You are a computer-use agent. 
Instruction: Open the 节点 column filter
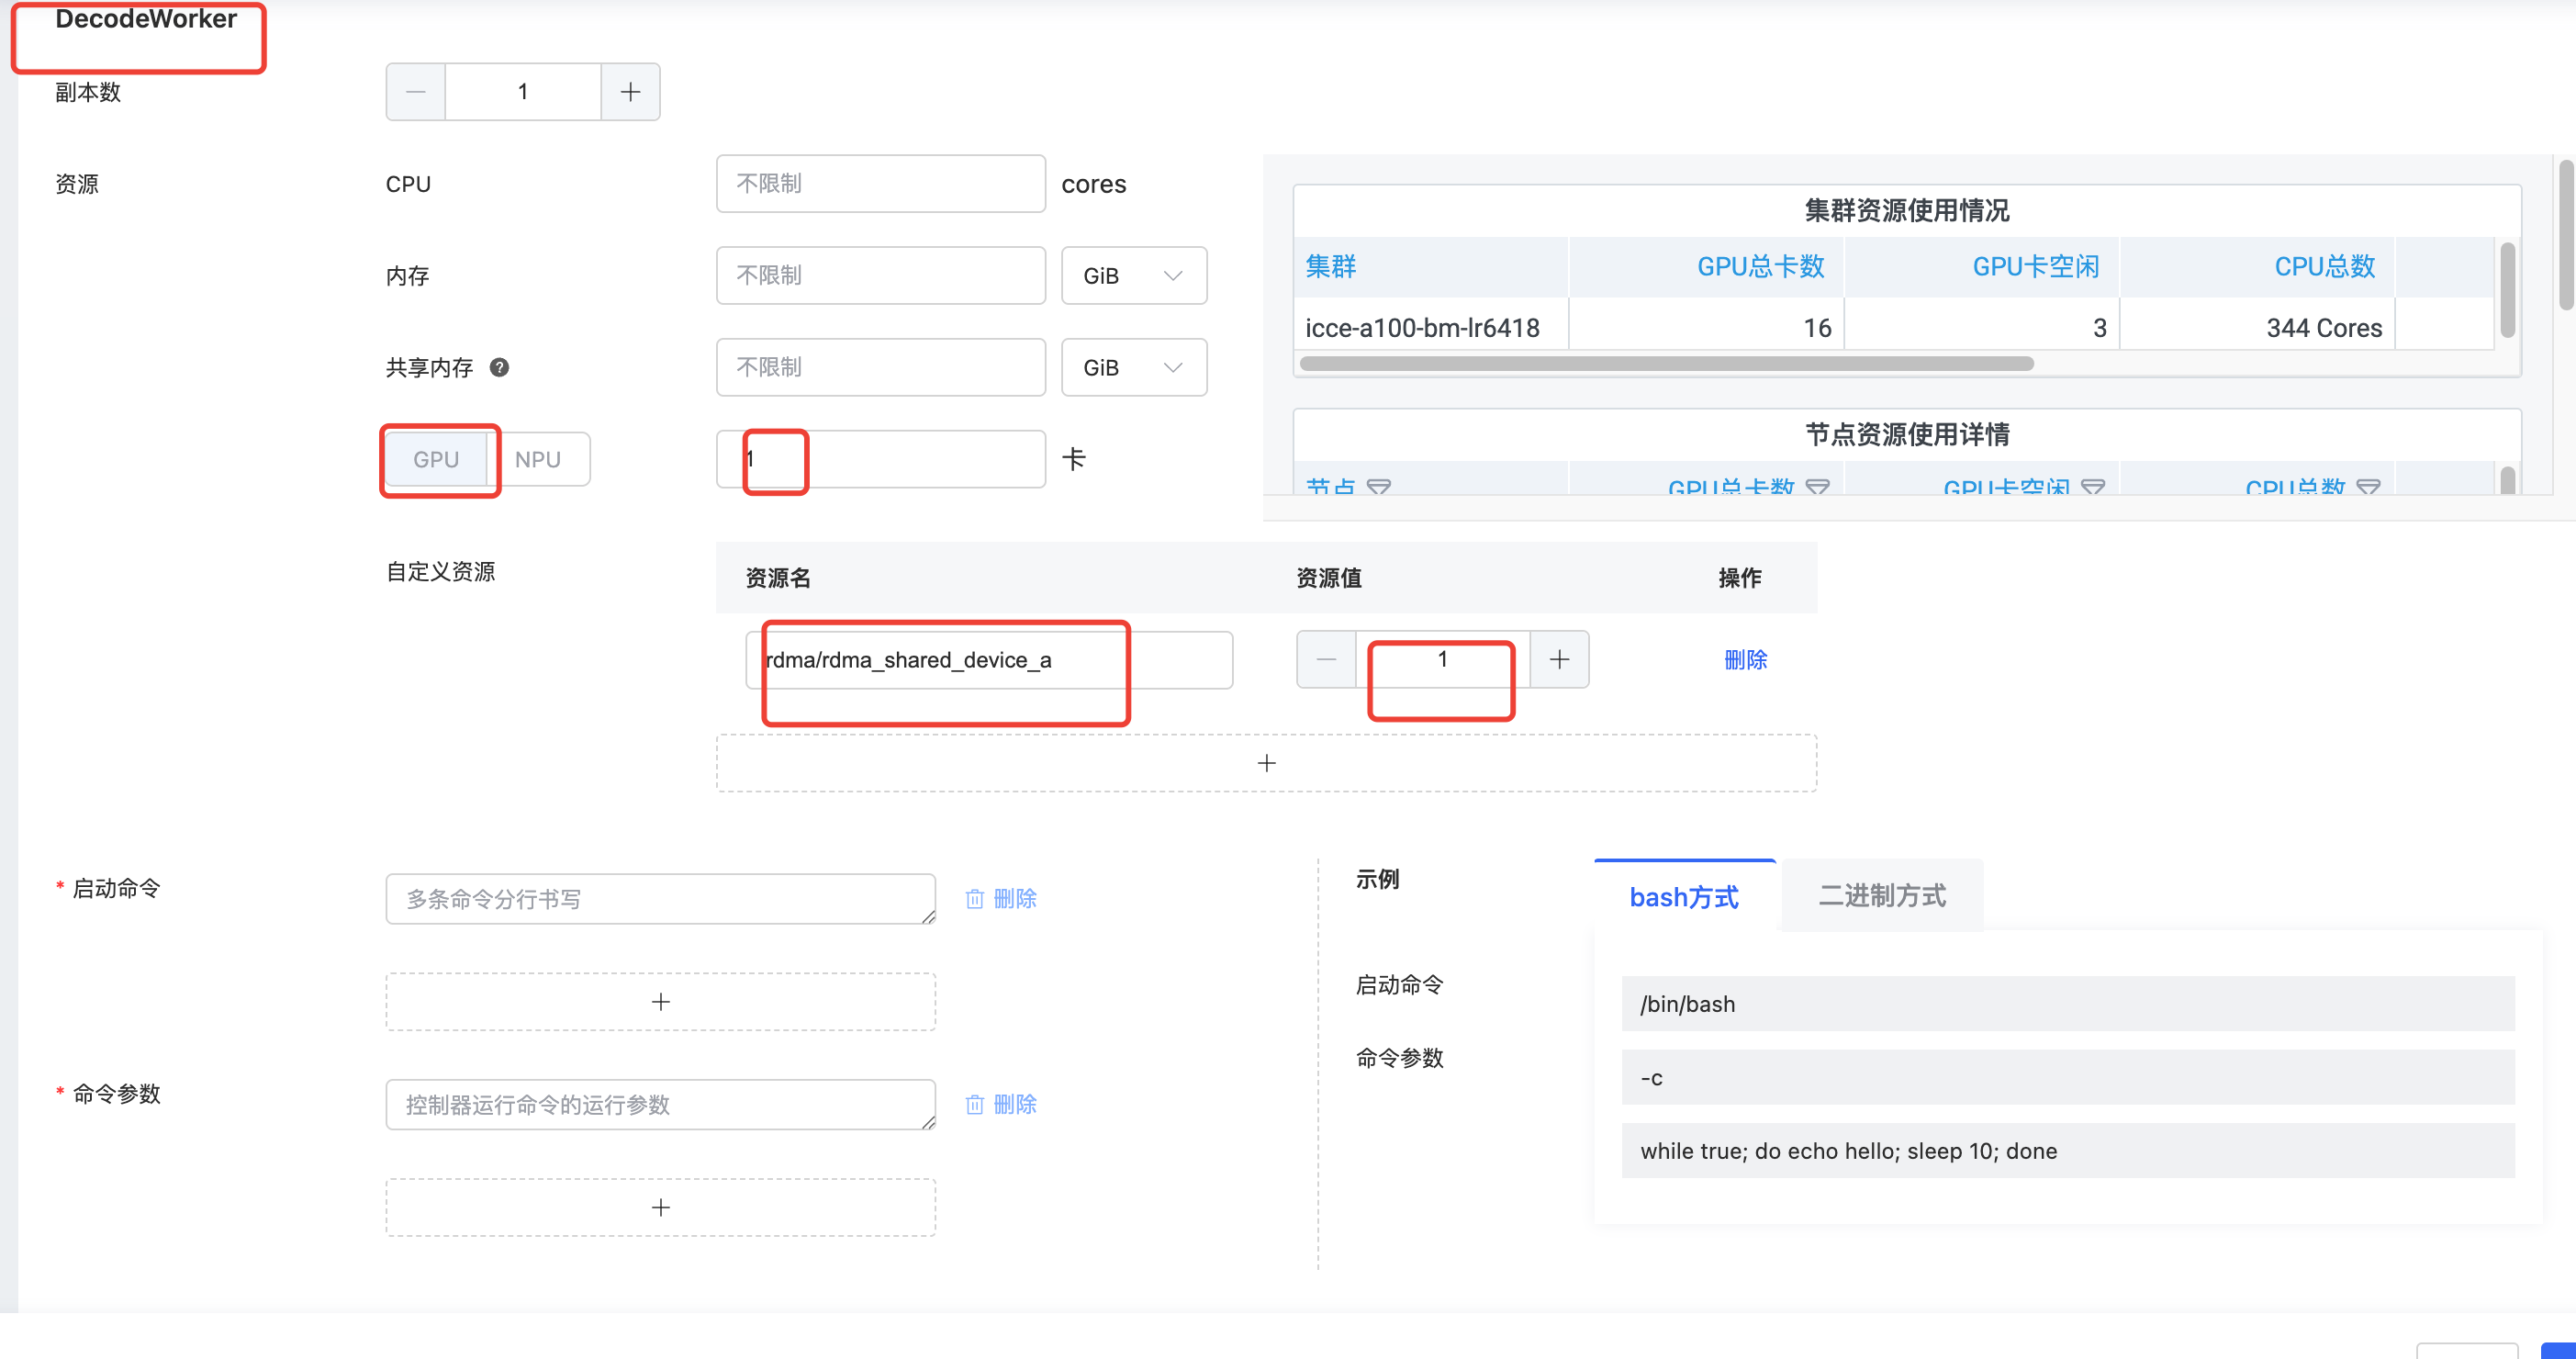[x=1379, y=487]
